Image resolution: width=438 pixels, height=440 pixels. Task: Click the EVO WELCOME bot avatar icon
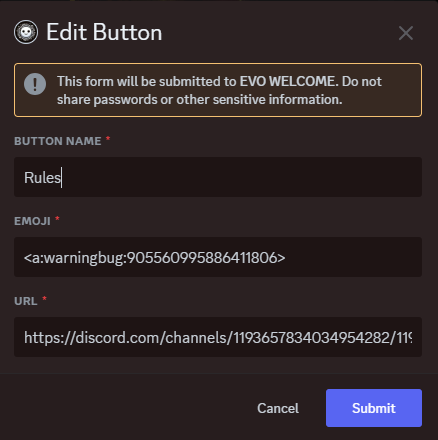point(26,32)
